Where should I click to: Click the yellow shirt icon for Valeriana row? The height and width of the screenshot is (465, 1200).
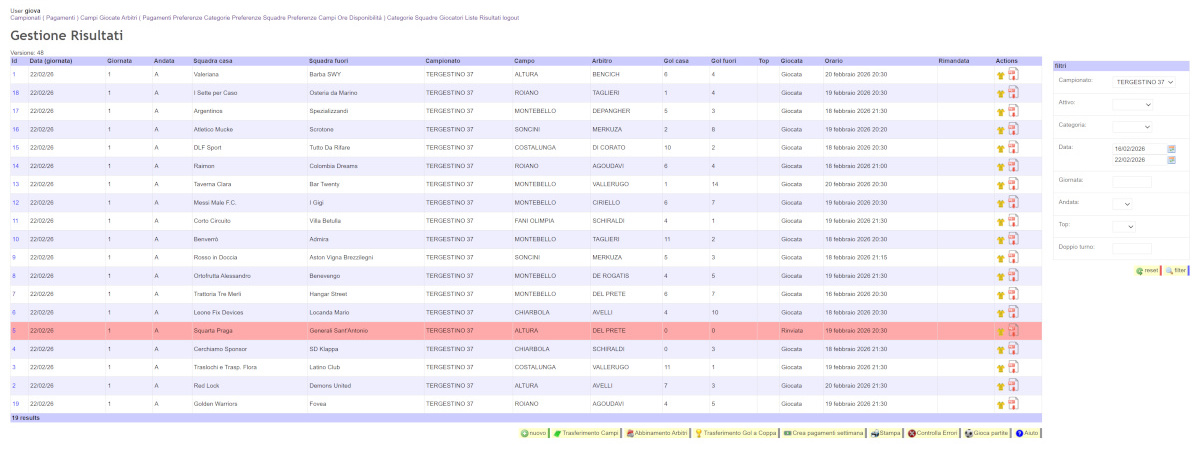pyautogui.click(x=1000, y=75)
